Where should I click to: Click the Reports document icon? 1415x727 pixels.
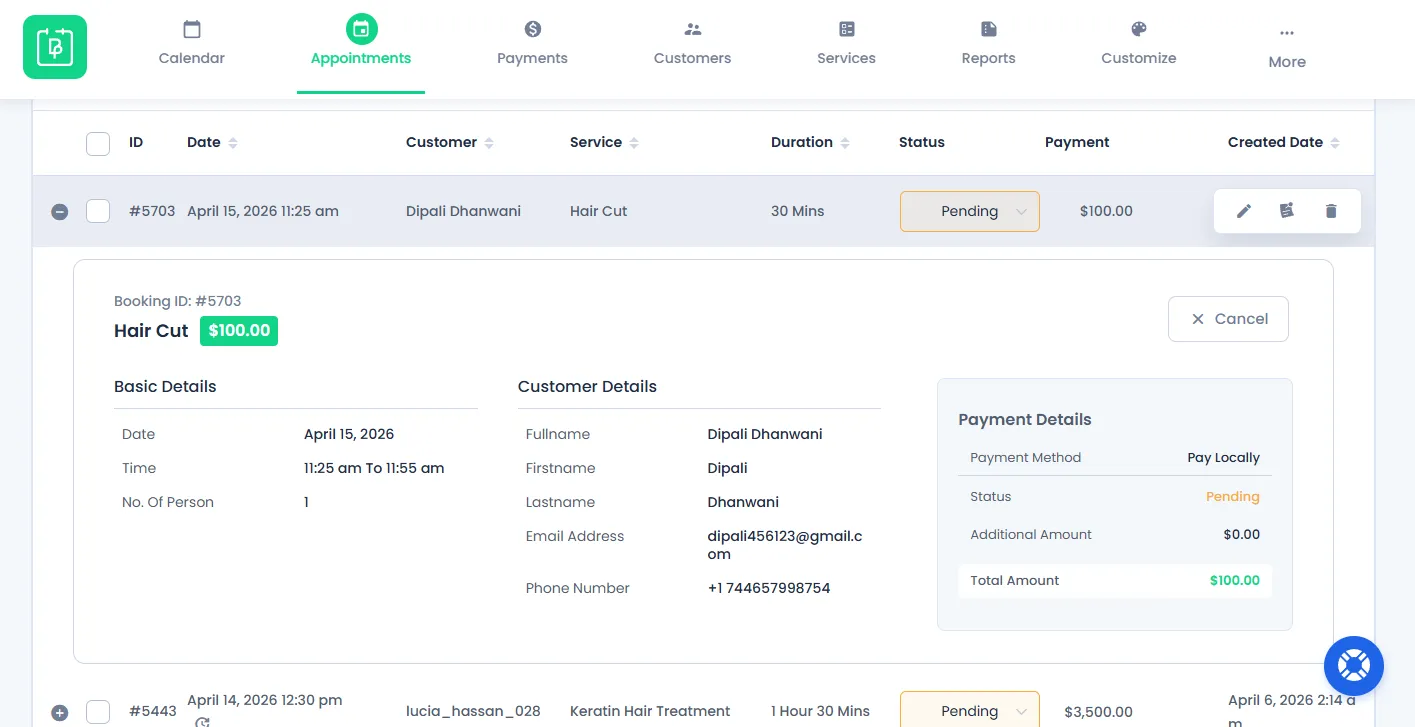(x=989, y=29)
